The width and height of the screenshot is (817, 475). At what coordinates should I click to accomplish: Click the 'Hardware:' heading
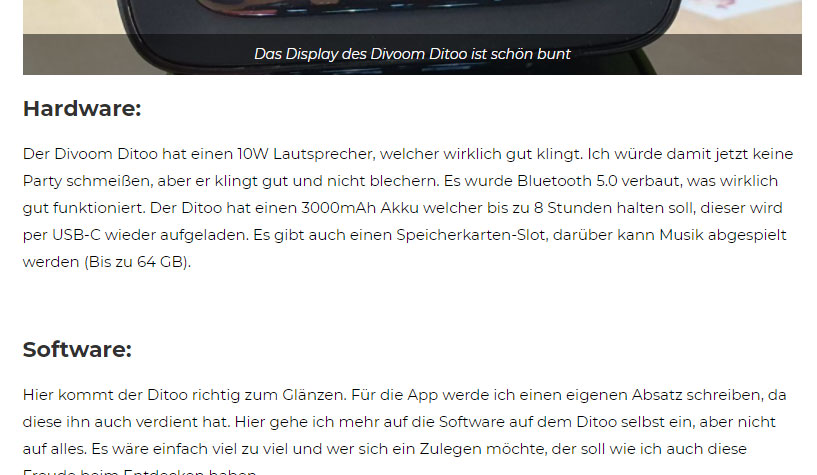[x=82, y=109]
